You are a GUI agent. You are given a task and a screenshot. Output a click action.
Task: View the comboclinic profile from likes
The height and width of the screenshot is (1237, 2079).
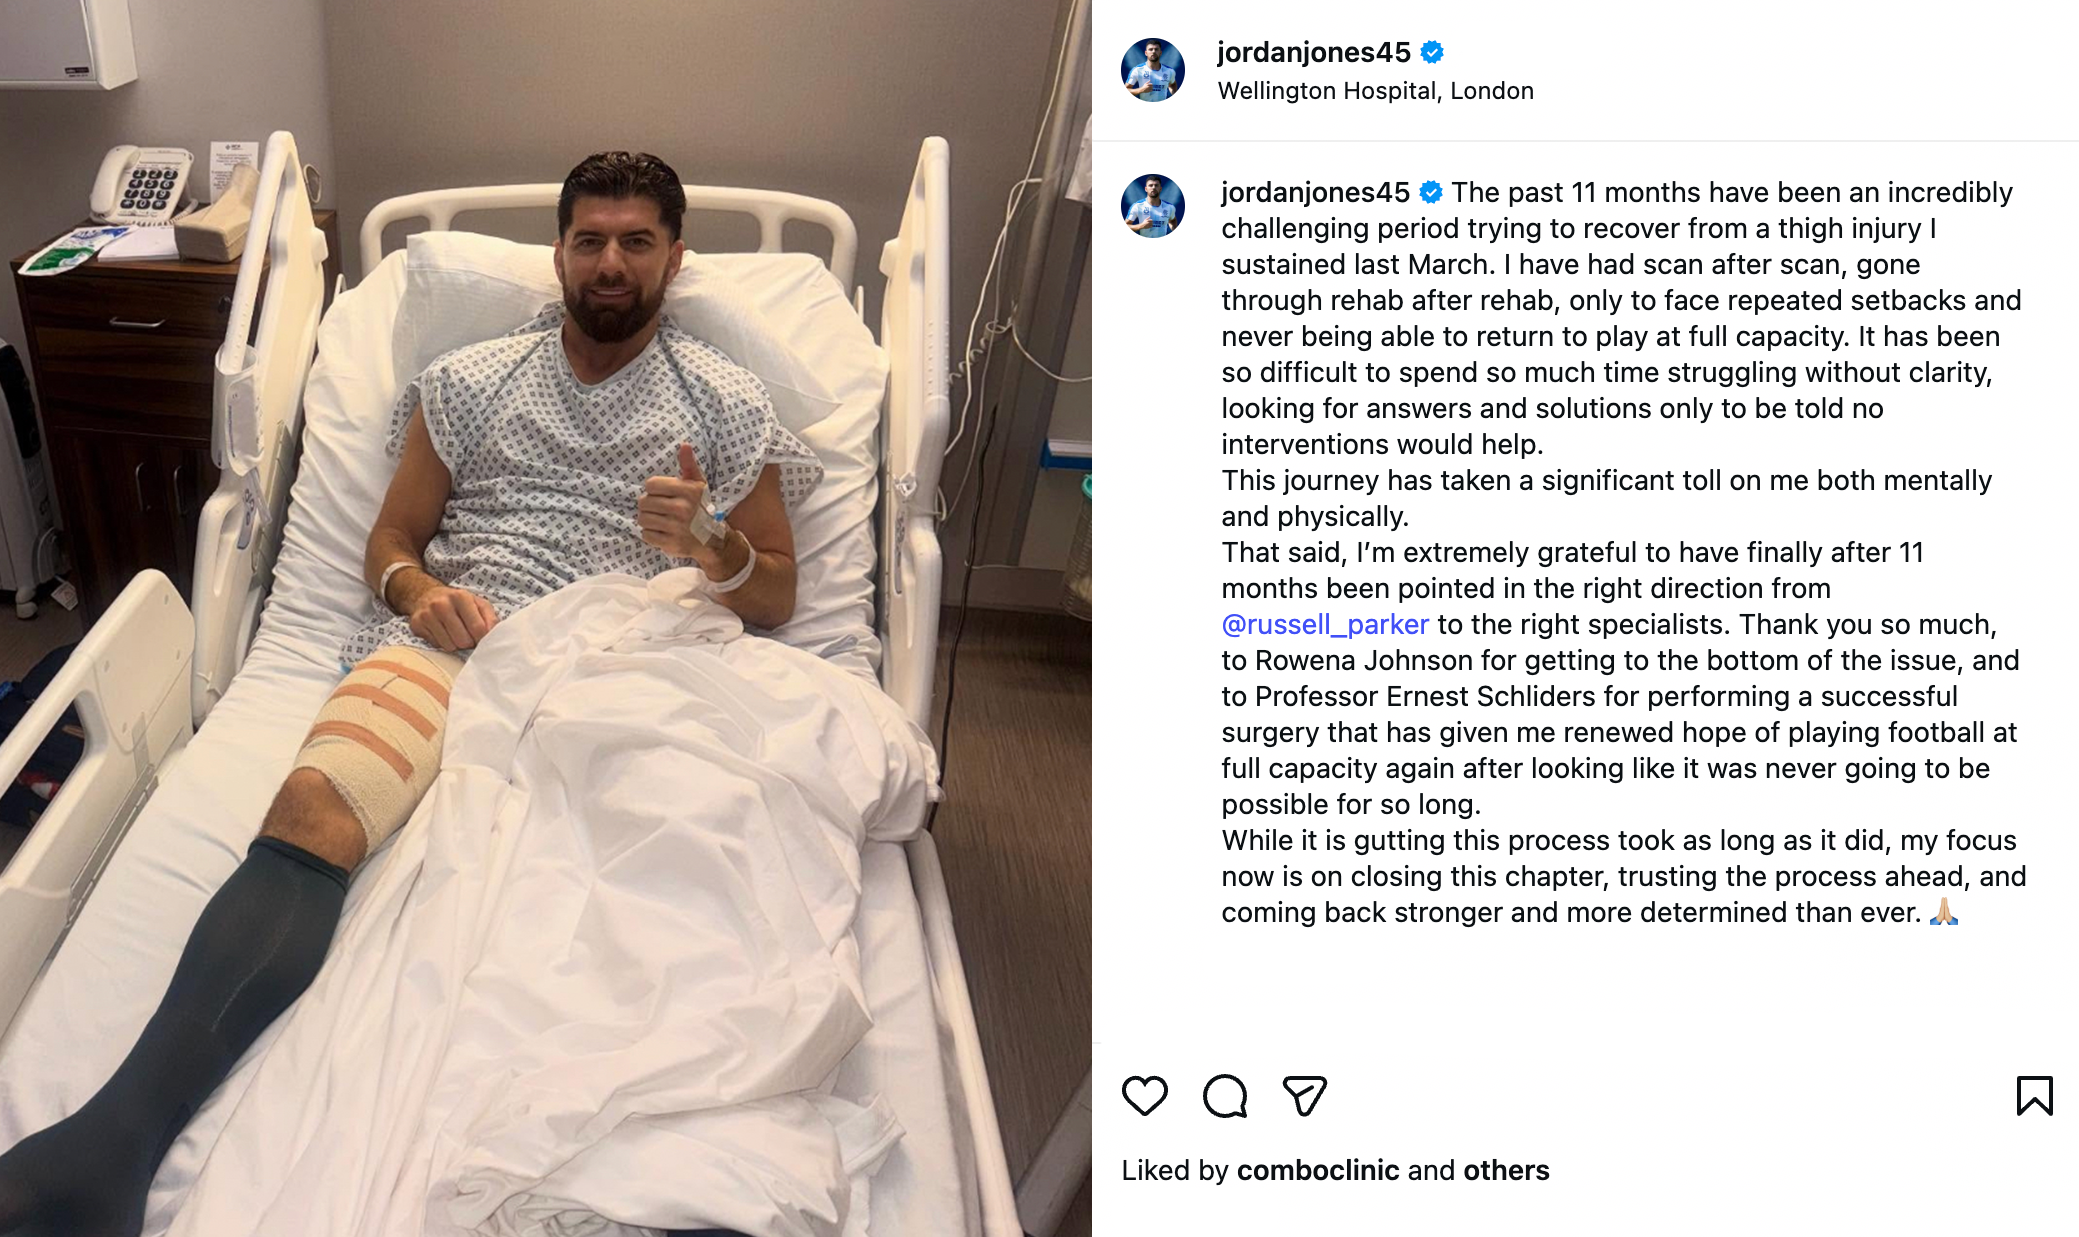(x=1318, y=1170)
